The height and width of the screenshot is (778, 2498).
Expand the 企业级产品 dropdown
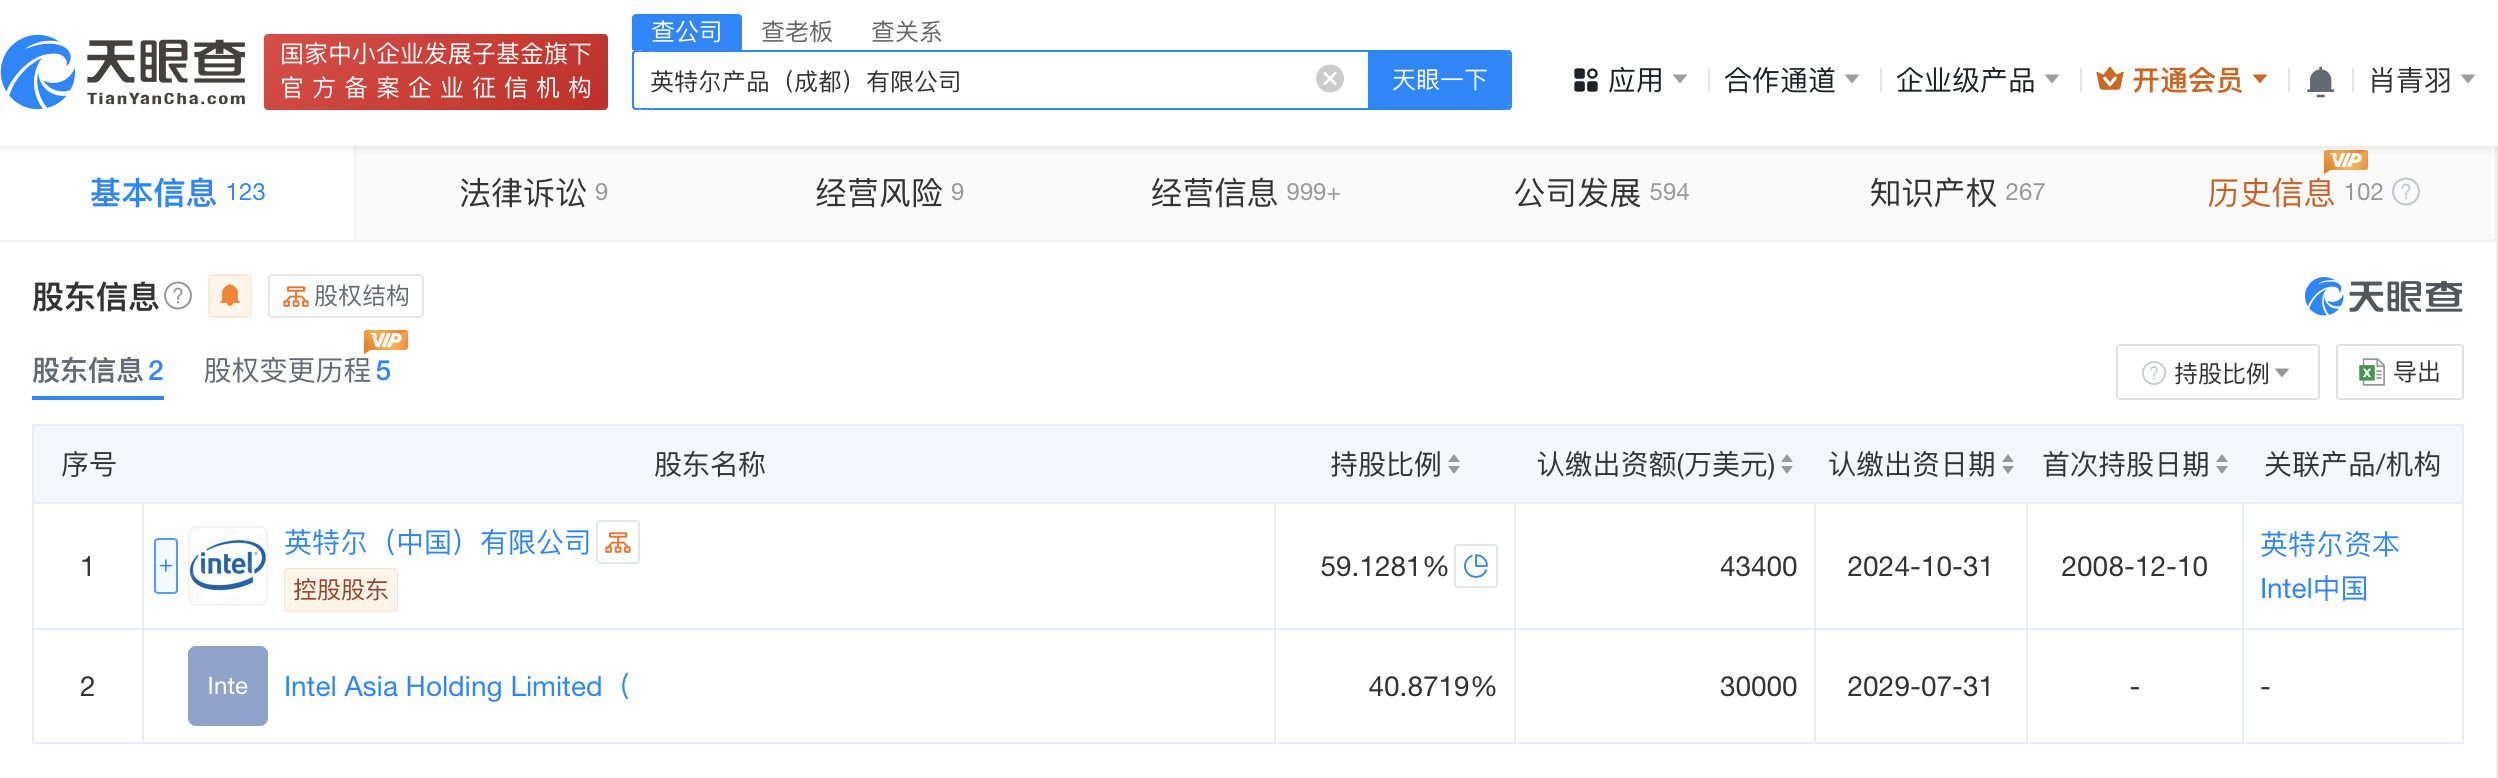click(x=1976, y=80)
